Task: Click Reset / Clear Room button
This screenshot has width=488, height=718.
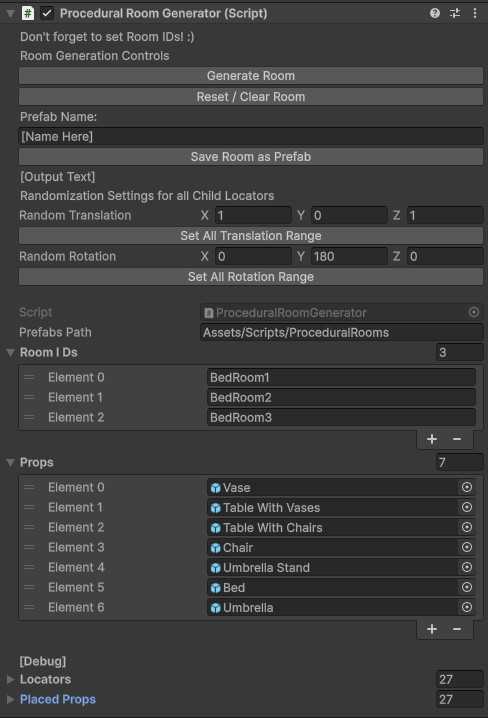Action: (251, 97)
